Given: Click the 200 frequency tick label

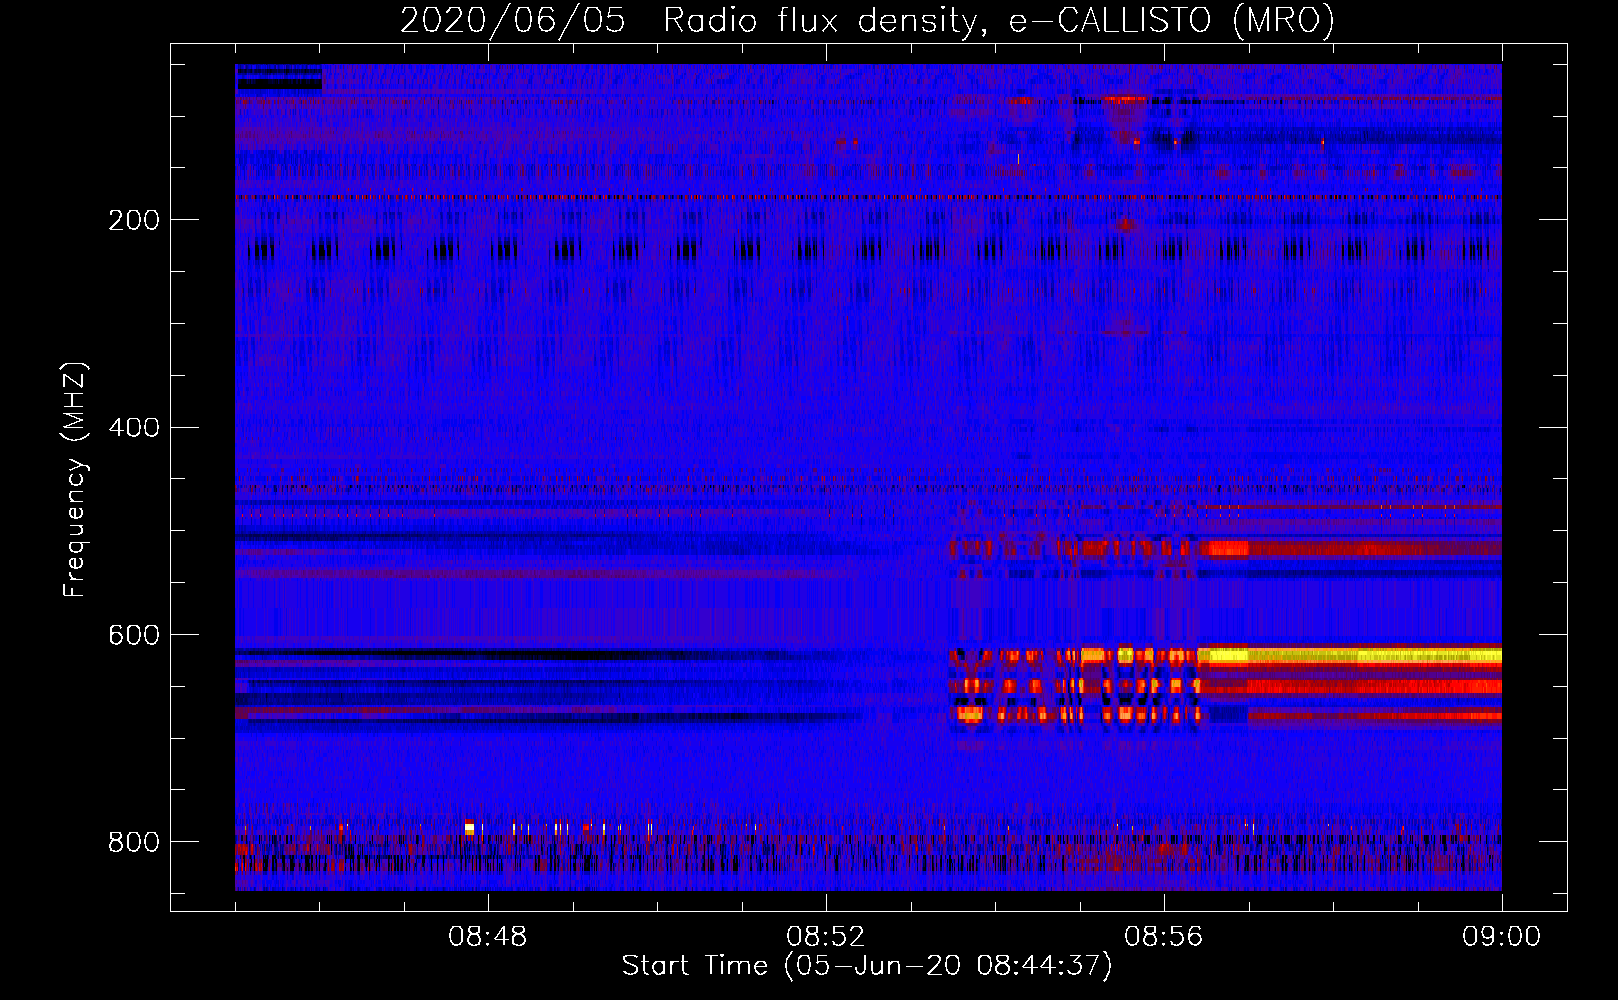Looking at the screenshot, I should click(x=134, y=220).
